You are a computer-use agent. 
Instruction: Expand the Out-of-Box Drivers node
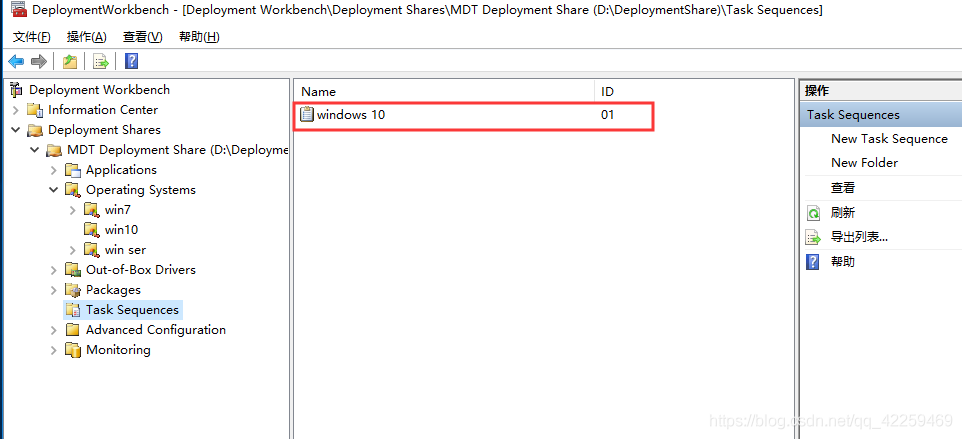pyautogui.click(x=54, y=270)
